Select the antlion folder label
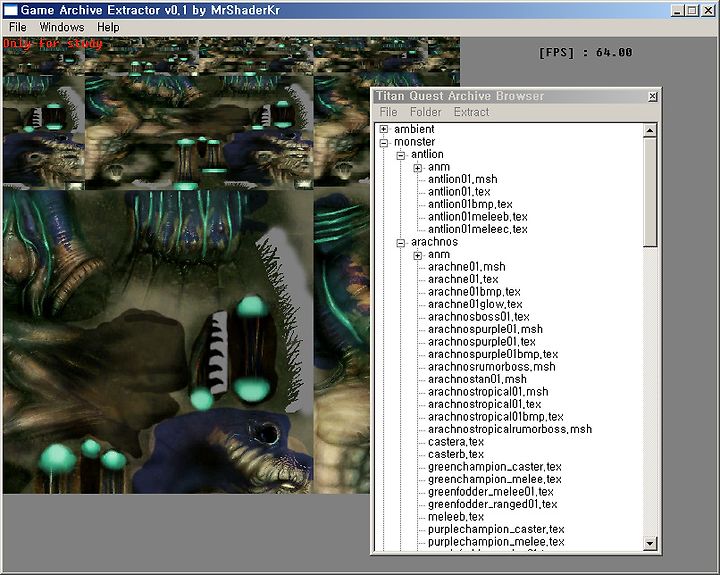The height and width of the screenshot is (575, 720). (427, 154)
